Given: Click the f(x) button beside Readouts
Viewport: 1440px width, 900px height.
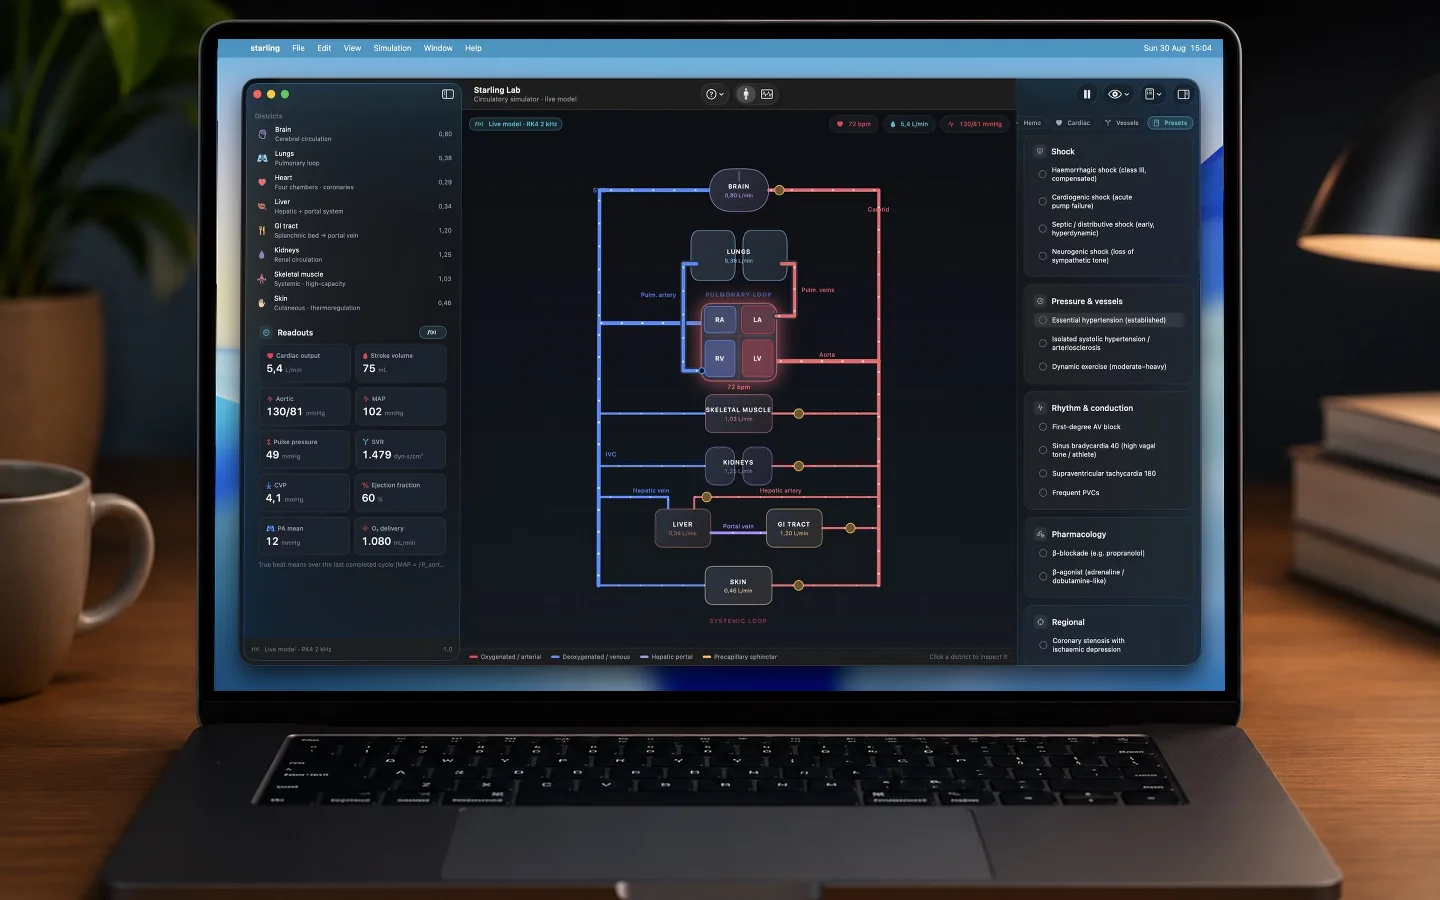Looking at the screenshot, I should tap(432, 333).
